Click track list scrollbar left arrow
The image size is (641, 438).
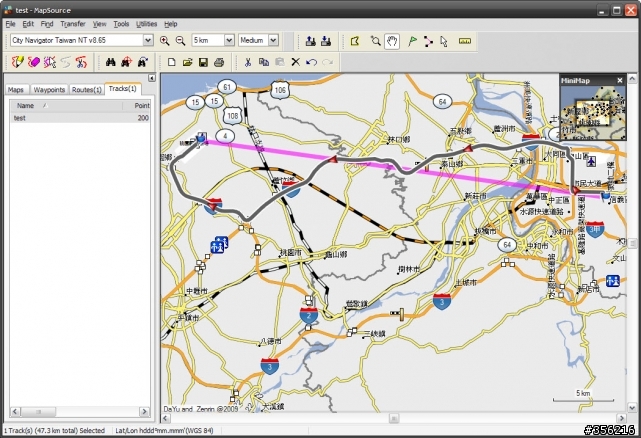[x=15, y=411]
